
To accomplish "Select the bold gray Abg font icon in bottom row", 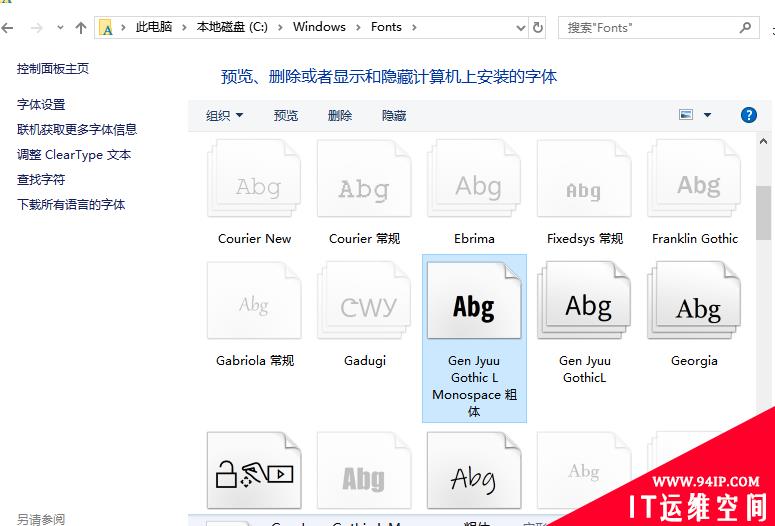I will click(364, 471).
